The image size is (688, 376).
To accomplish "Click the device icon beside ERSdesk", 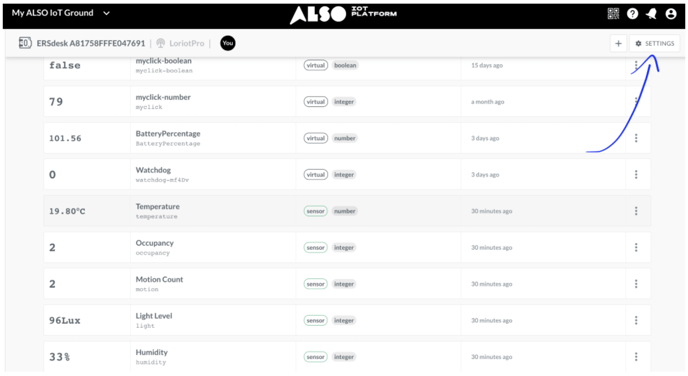I will (x=25, y=43).
